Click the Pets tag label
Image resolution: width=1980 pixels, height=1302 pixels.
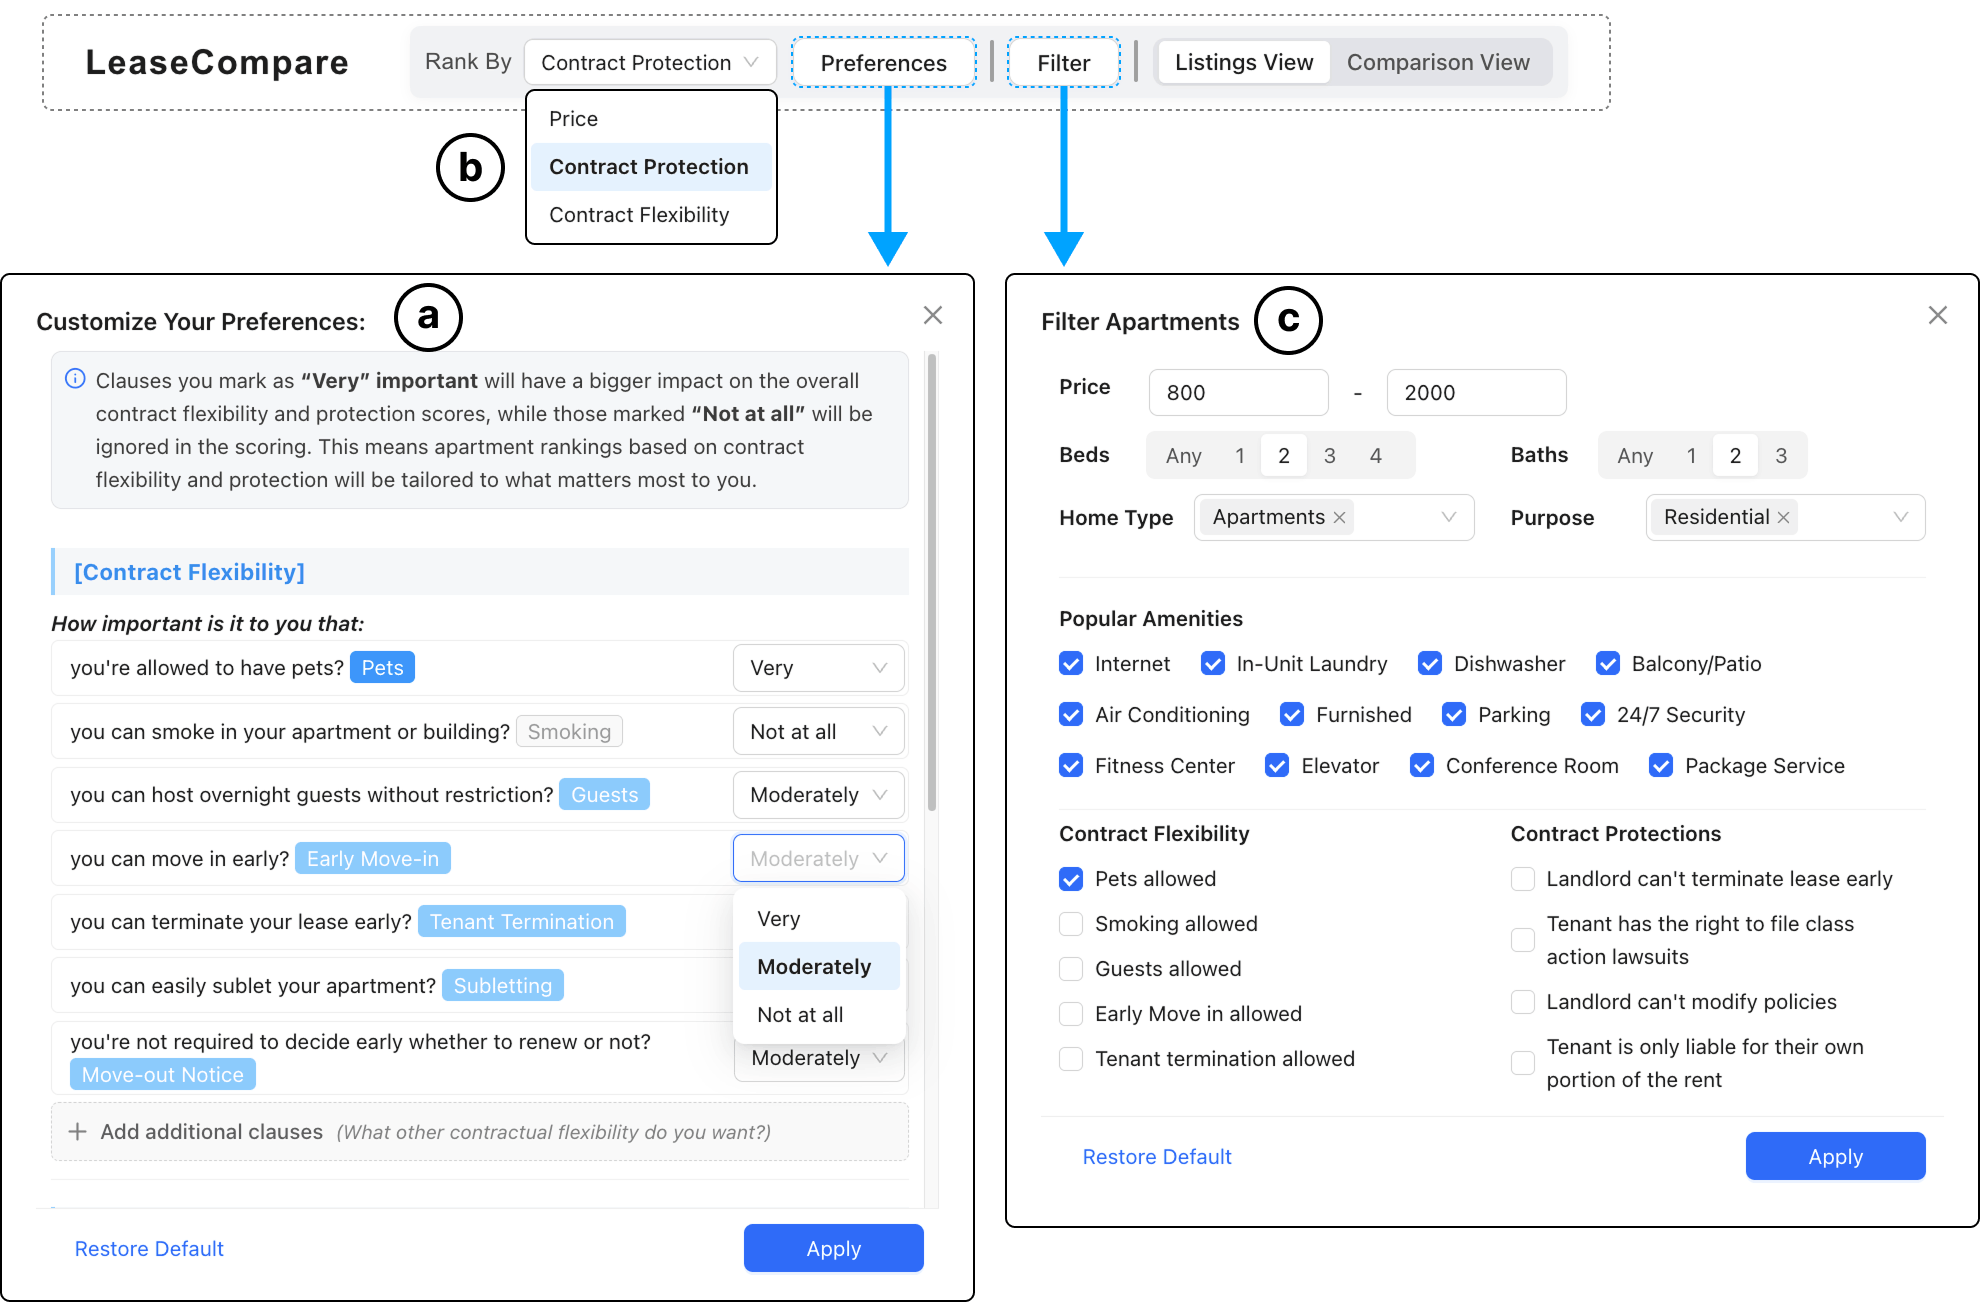point(382,668)
